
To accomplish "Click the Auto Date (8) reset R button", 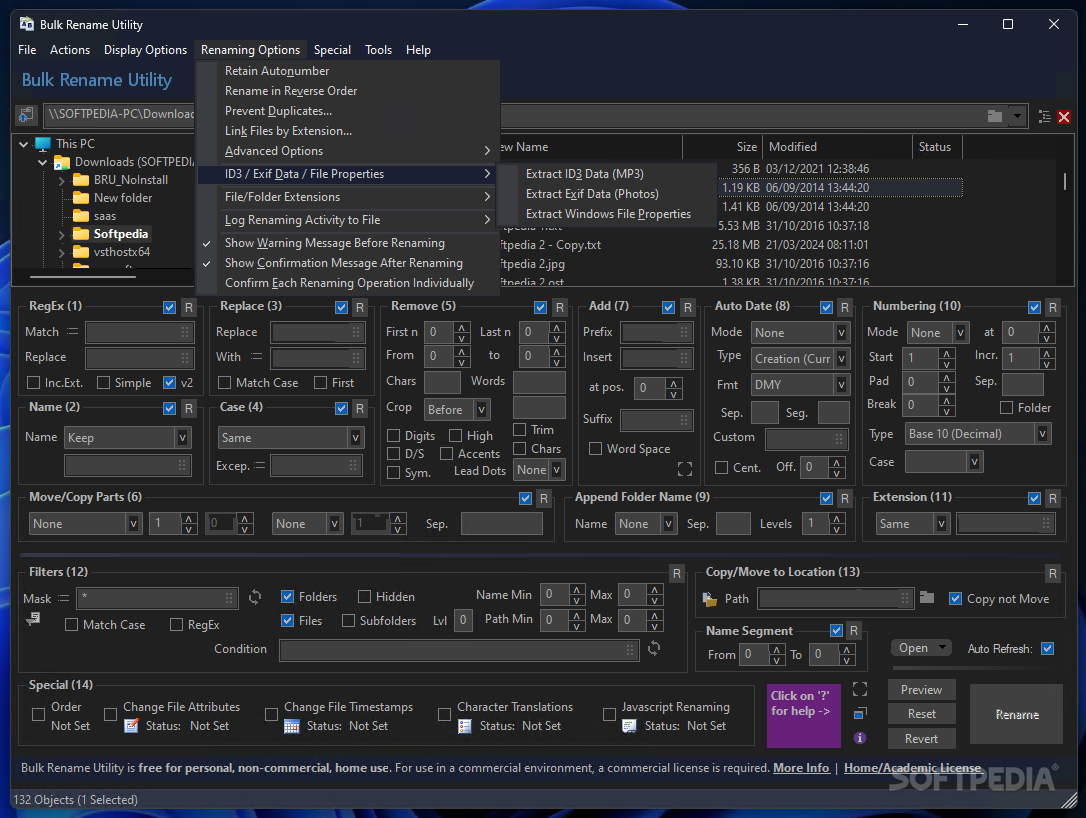I will (844, 308).
